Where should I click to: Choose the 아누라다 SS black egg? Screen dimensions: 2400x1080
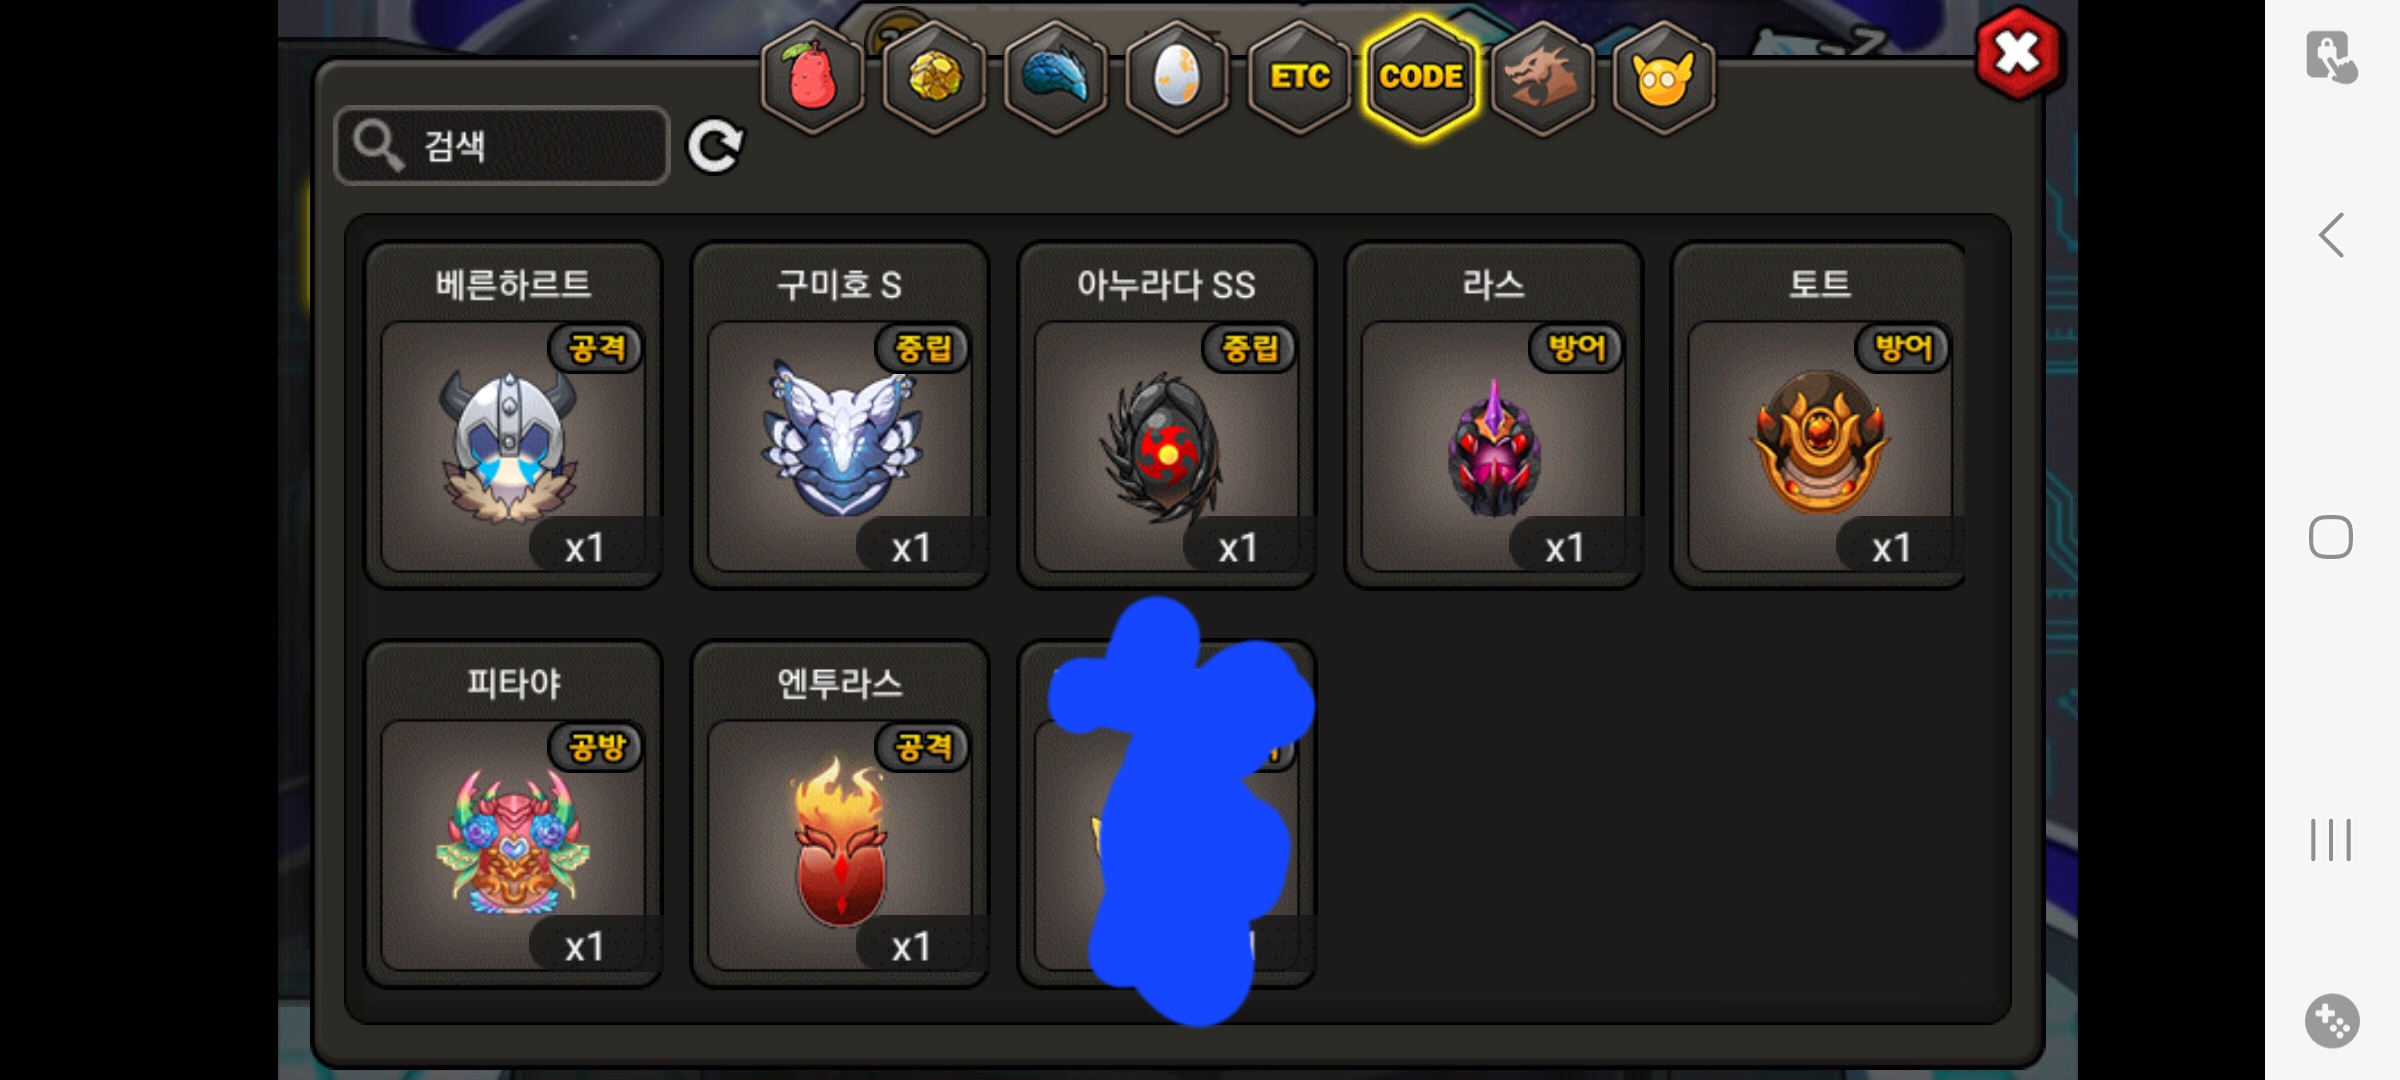(1167, 415)
